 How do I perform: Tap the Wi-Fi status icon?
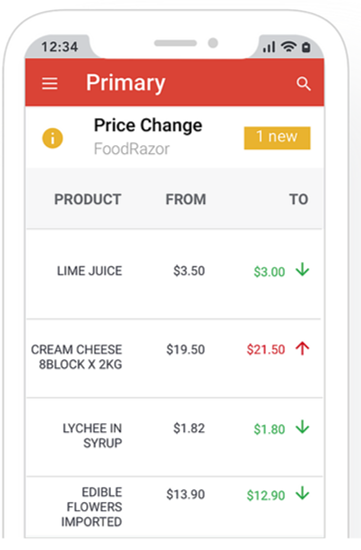pyautogui.click(x=289, y=47)
